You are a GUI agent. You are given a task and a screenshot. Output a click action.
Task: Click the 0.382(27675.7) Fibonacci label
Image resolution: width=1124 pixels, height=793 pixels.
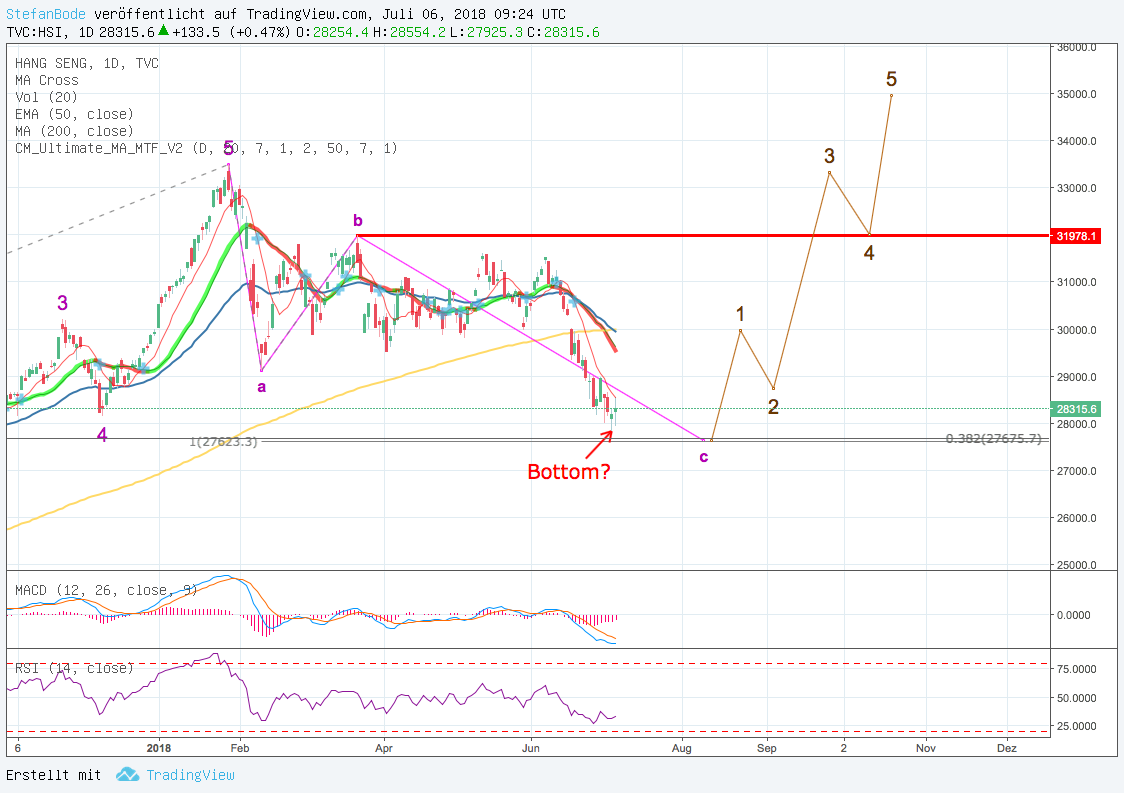(x=994, y=439)
